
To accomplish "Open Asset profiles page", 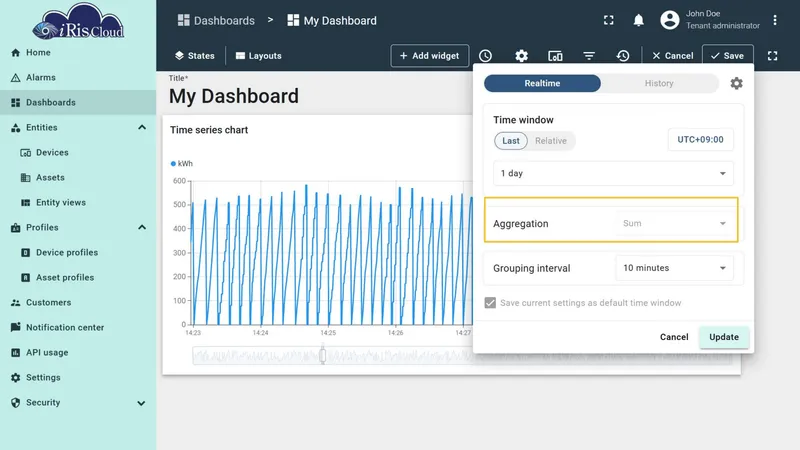I will coord(78,278).
